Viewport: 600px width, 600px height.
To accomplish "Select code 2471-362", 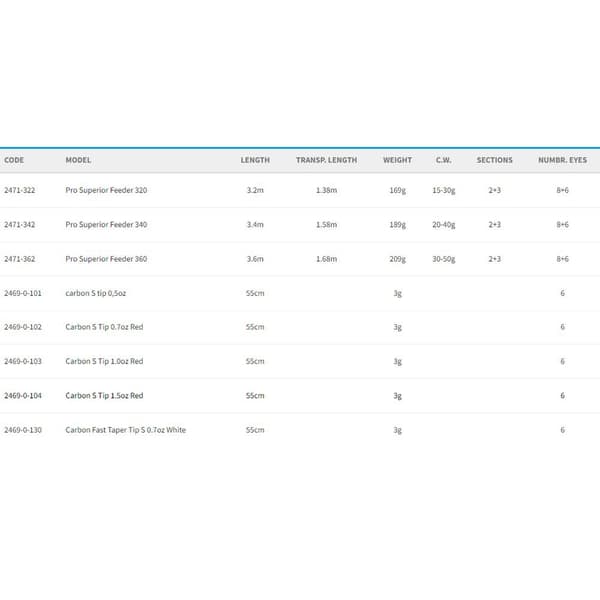I will 20,259.
